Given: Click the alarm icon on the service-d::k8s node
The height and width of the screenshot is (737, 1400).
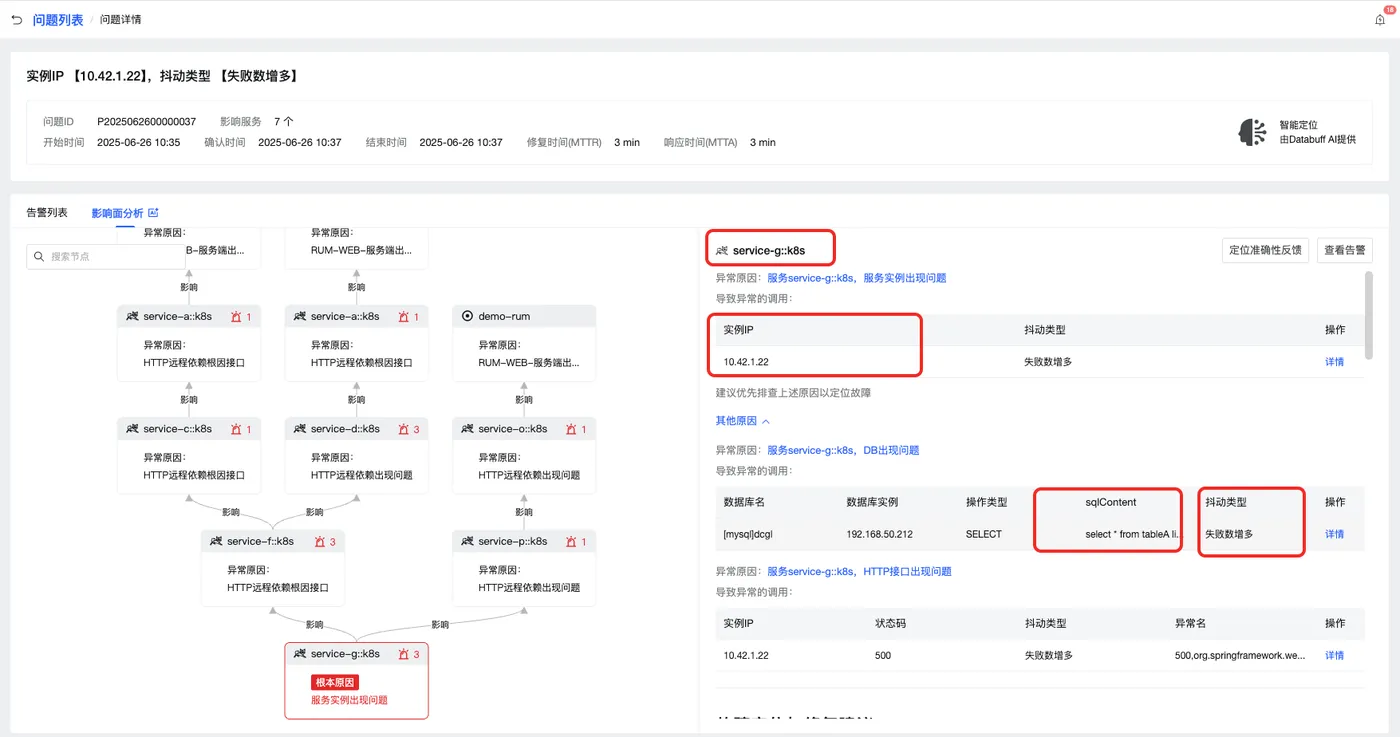Looking at the screenshot, I should coord(404,429).
